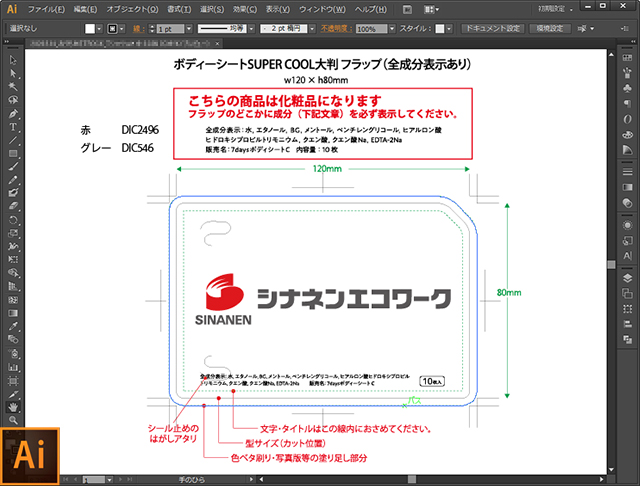Open the Color palette panel icon
640x486 pixels.
[627, 134]
